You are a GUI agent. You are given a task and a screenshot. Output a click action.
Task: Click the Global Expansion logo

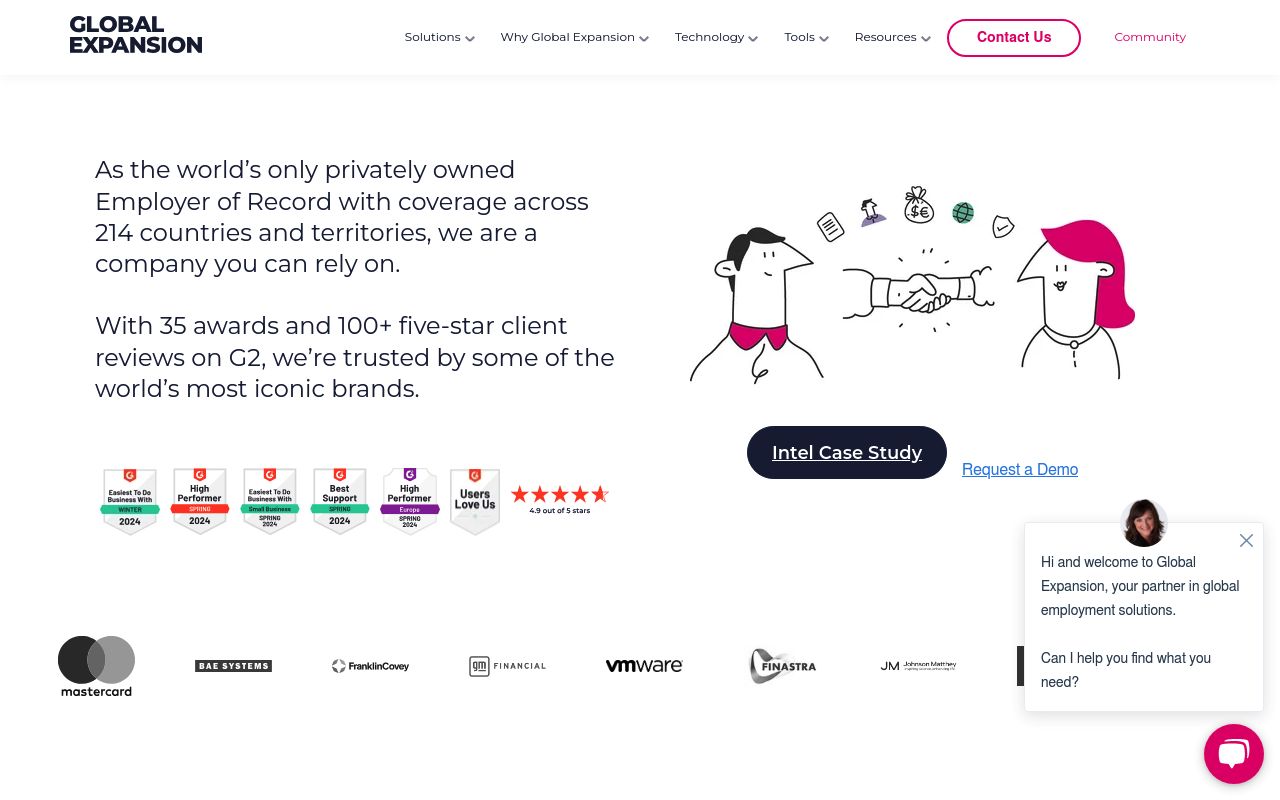point(136,35)
